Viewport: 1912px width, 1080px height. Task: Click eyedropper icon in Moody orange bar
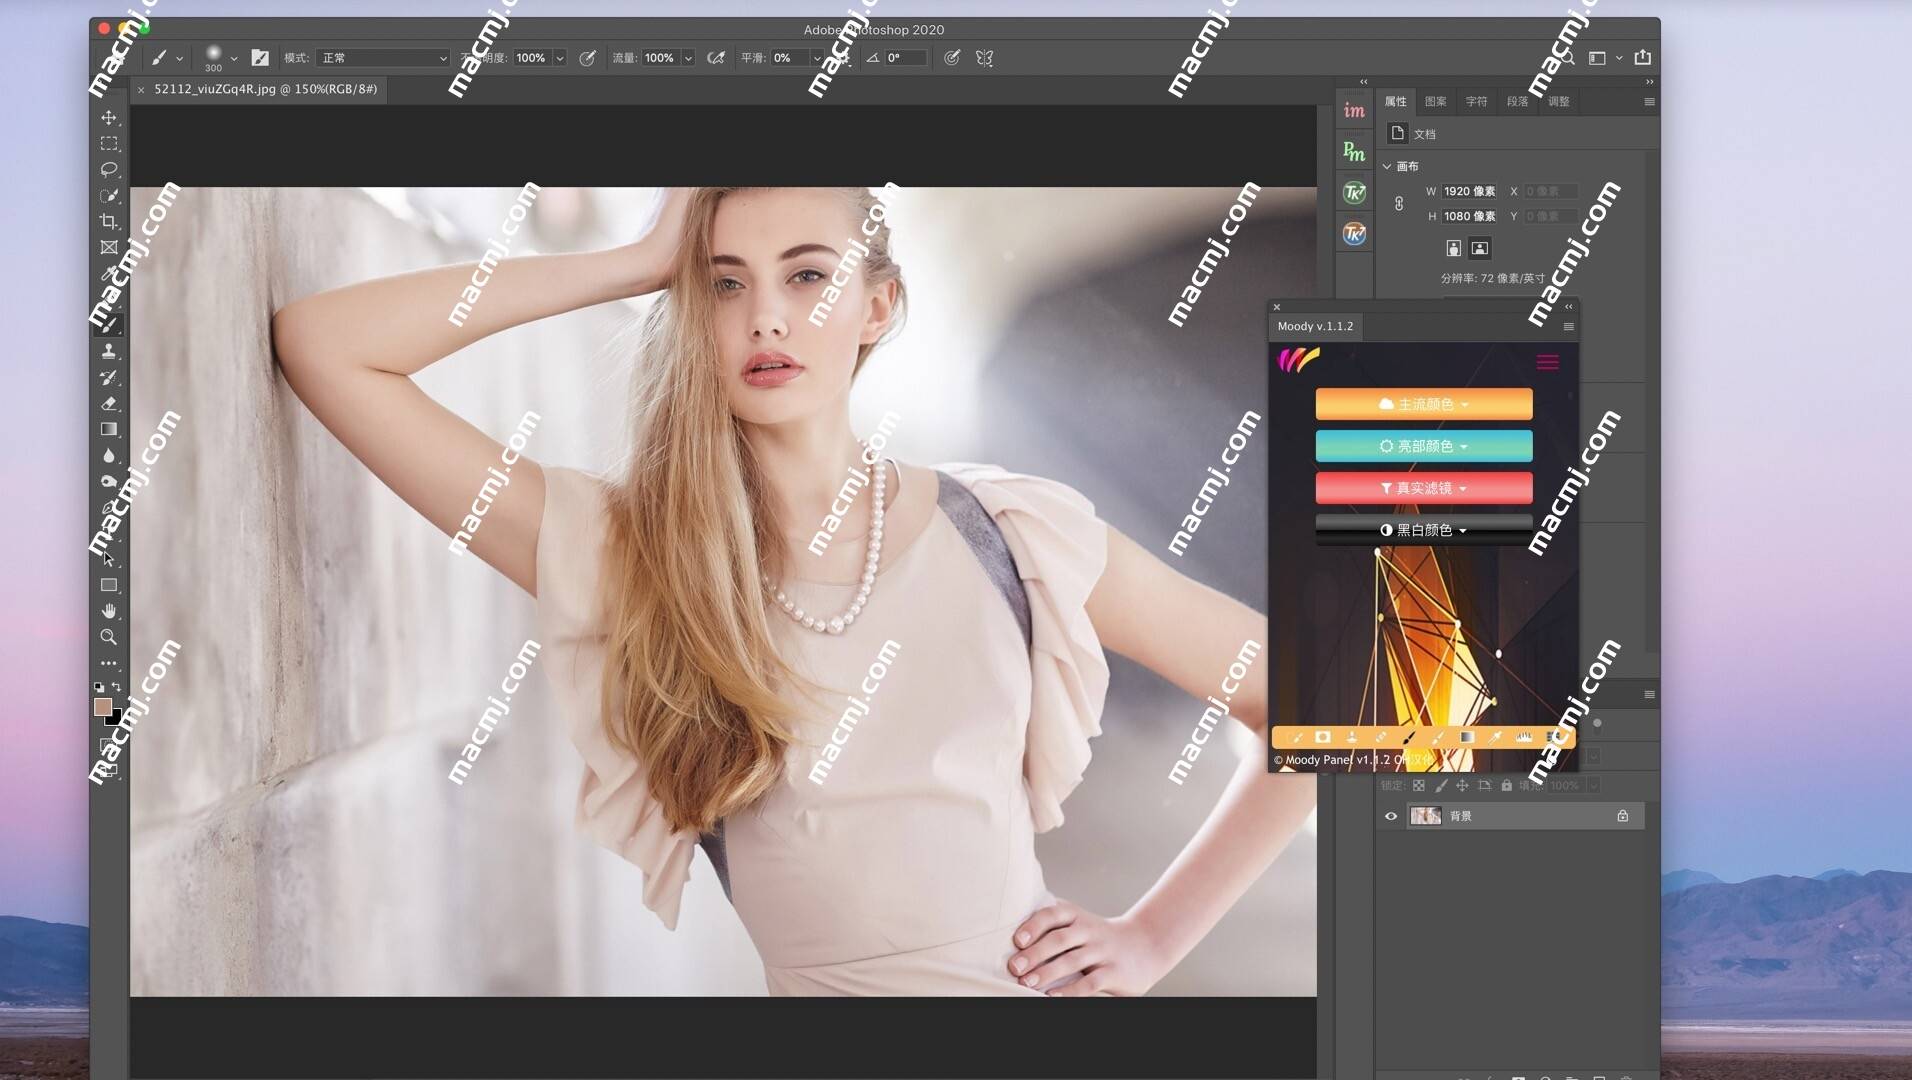(x=1496, y=737)
